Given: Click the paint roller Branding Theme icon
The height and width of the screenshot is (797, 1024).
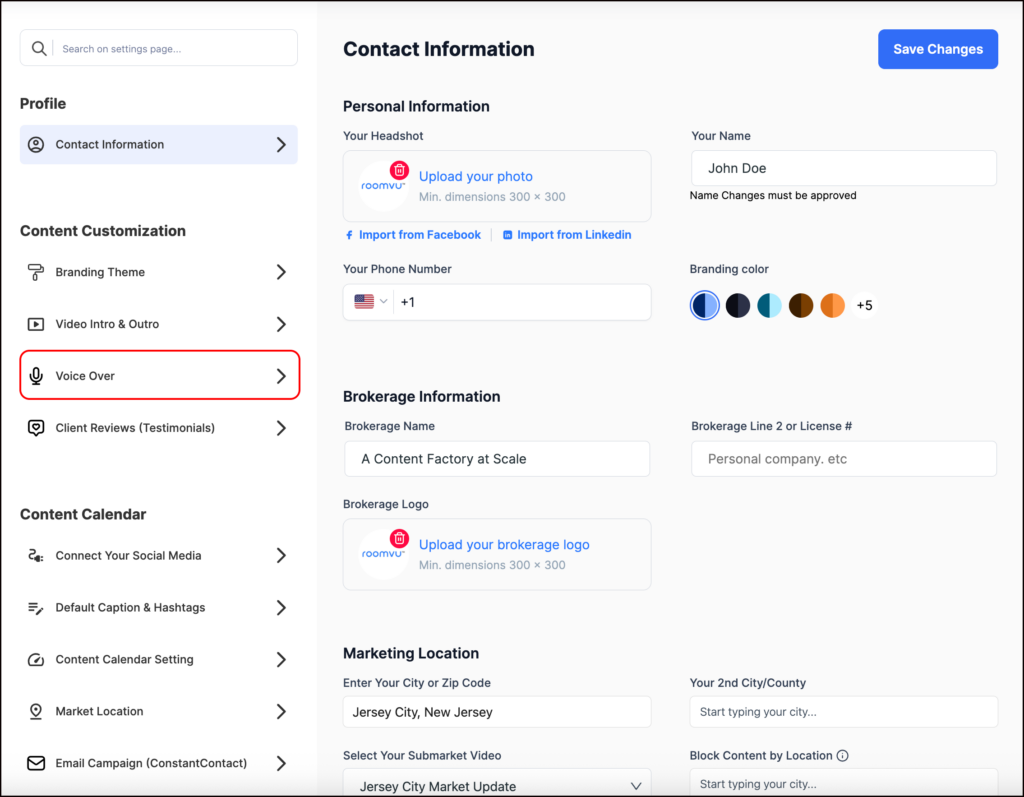Looking at the screenshot, I should pyautogui.click(x=37, y=272).
